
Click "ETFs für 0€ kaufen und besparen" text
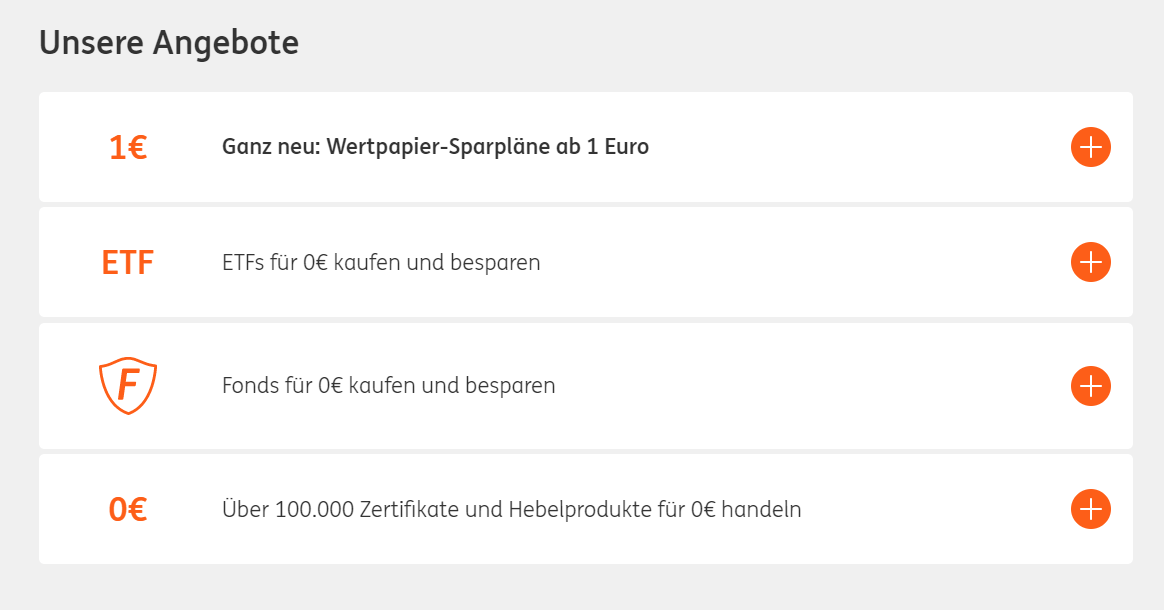[x=381, y=263]
